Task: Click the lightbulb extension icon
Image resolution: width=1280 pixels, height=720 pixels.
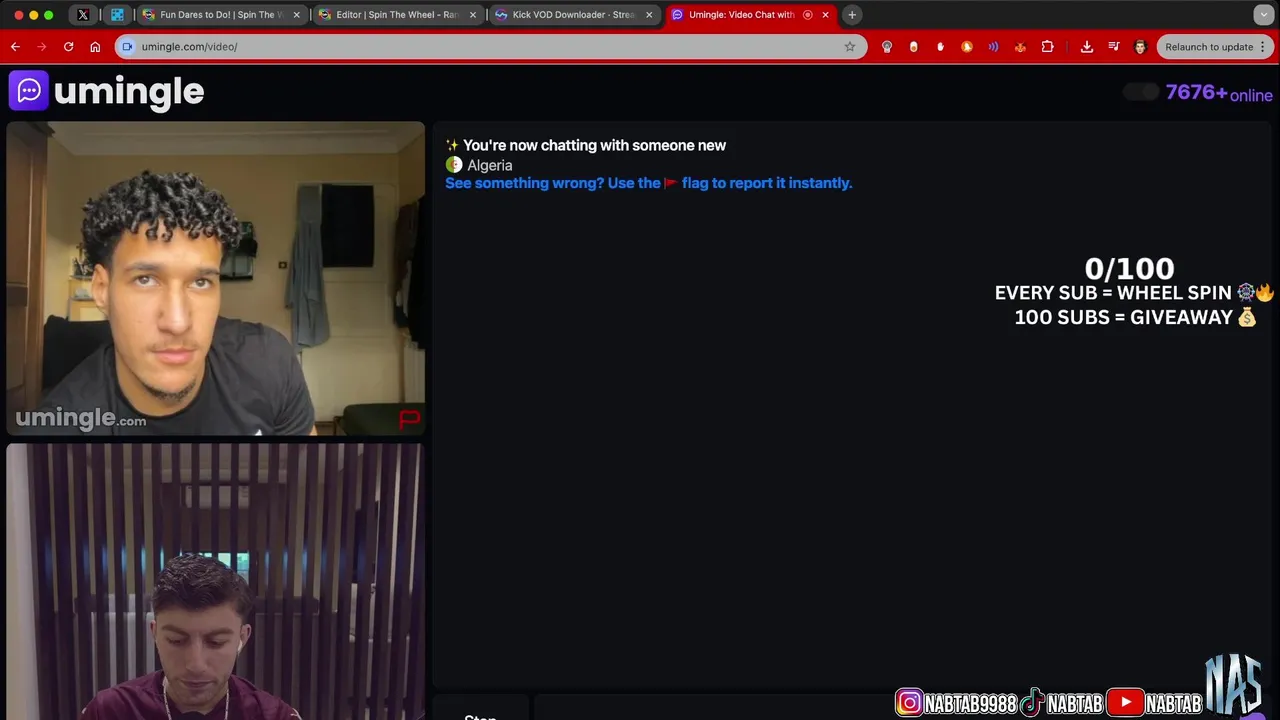Action: [x=886, y=47]
